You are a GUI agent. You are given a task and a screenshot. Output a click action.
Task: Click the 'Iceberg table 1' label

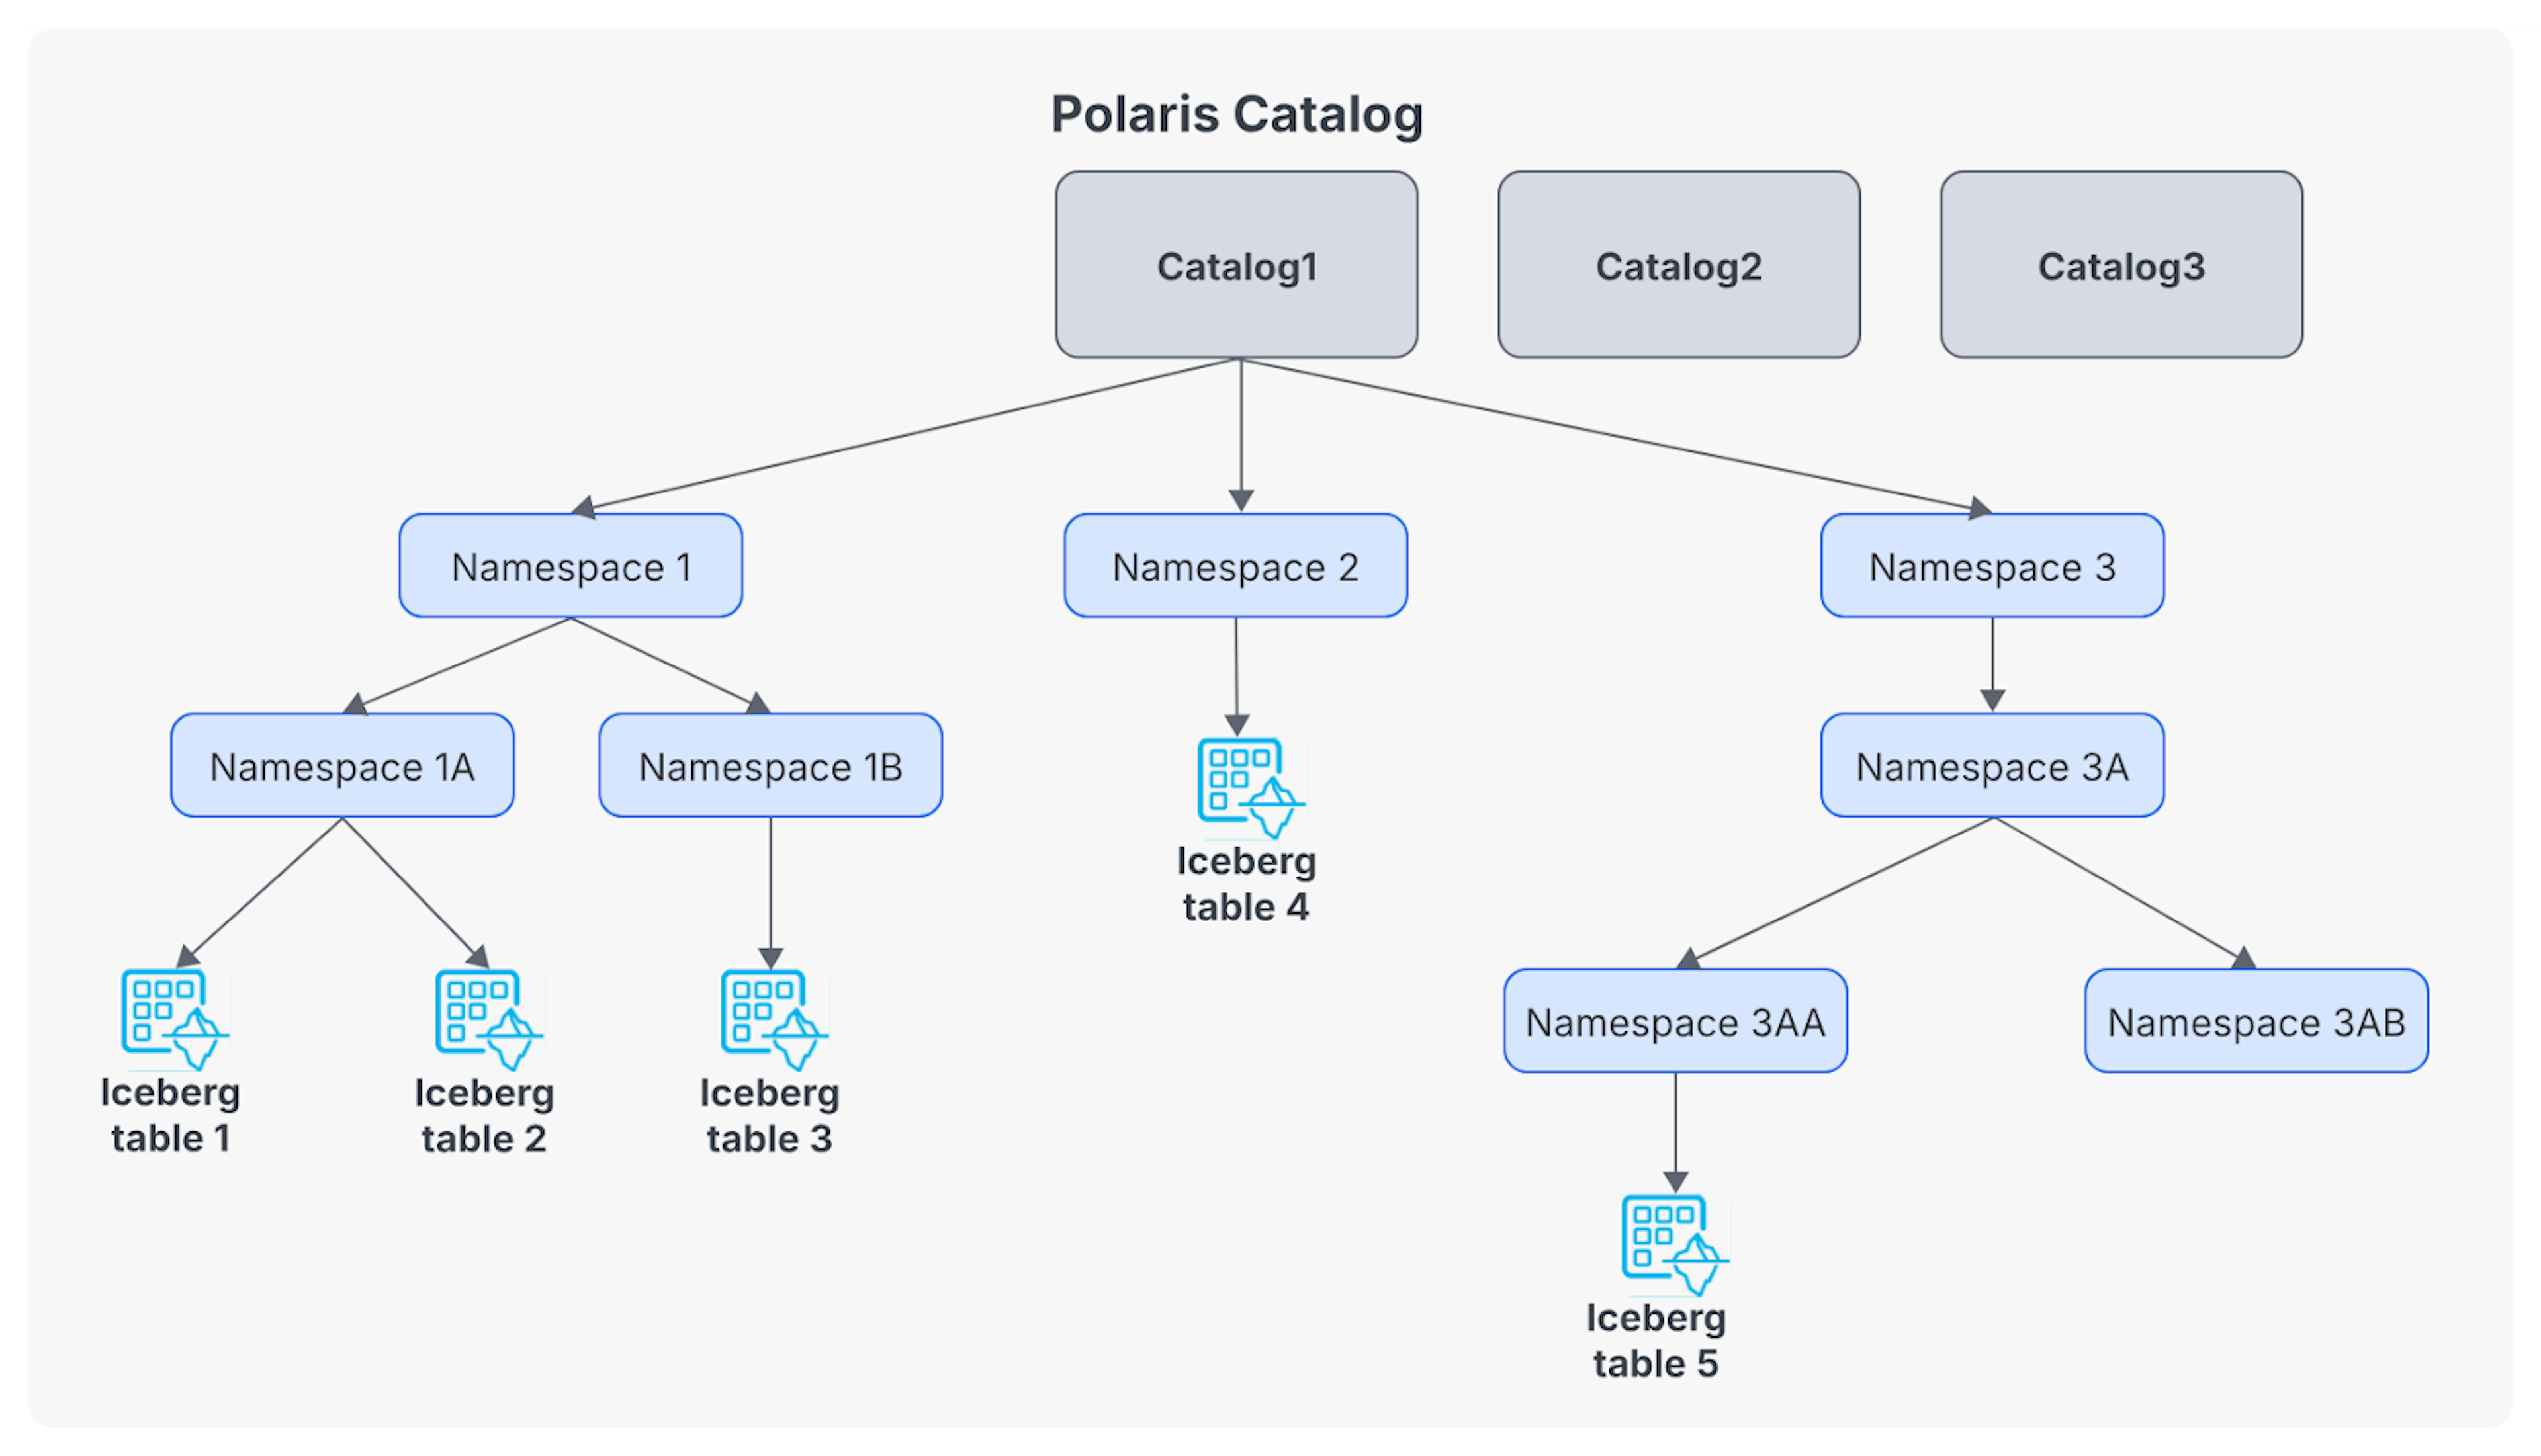tap(171, 1115)
